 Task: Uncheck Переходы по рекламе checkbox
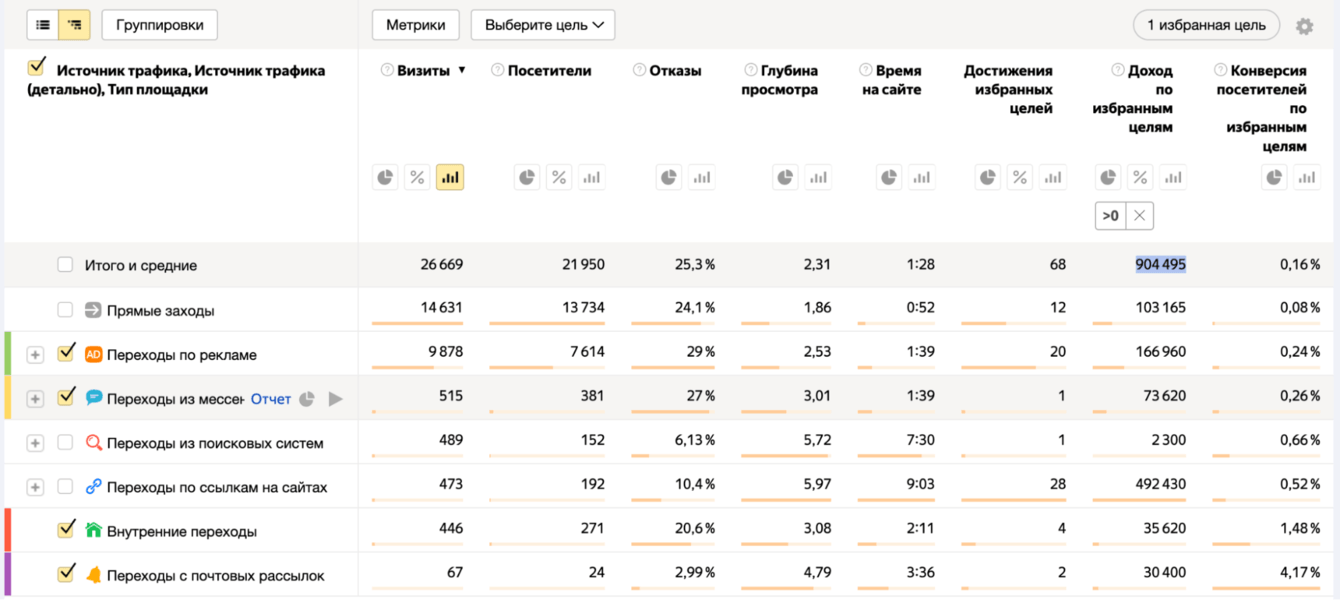point(66,353)
